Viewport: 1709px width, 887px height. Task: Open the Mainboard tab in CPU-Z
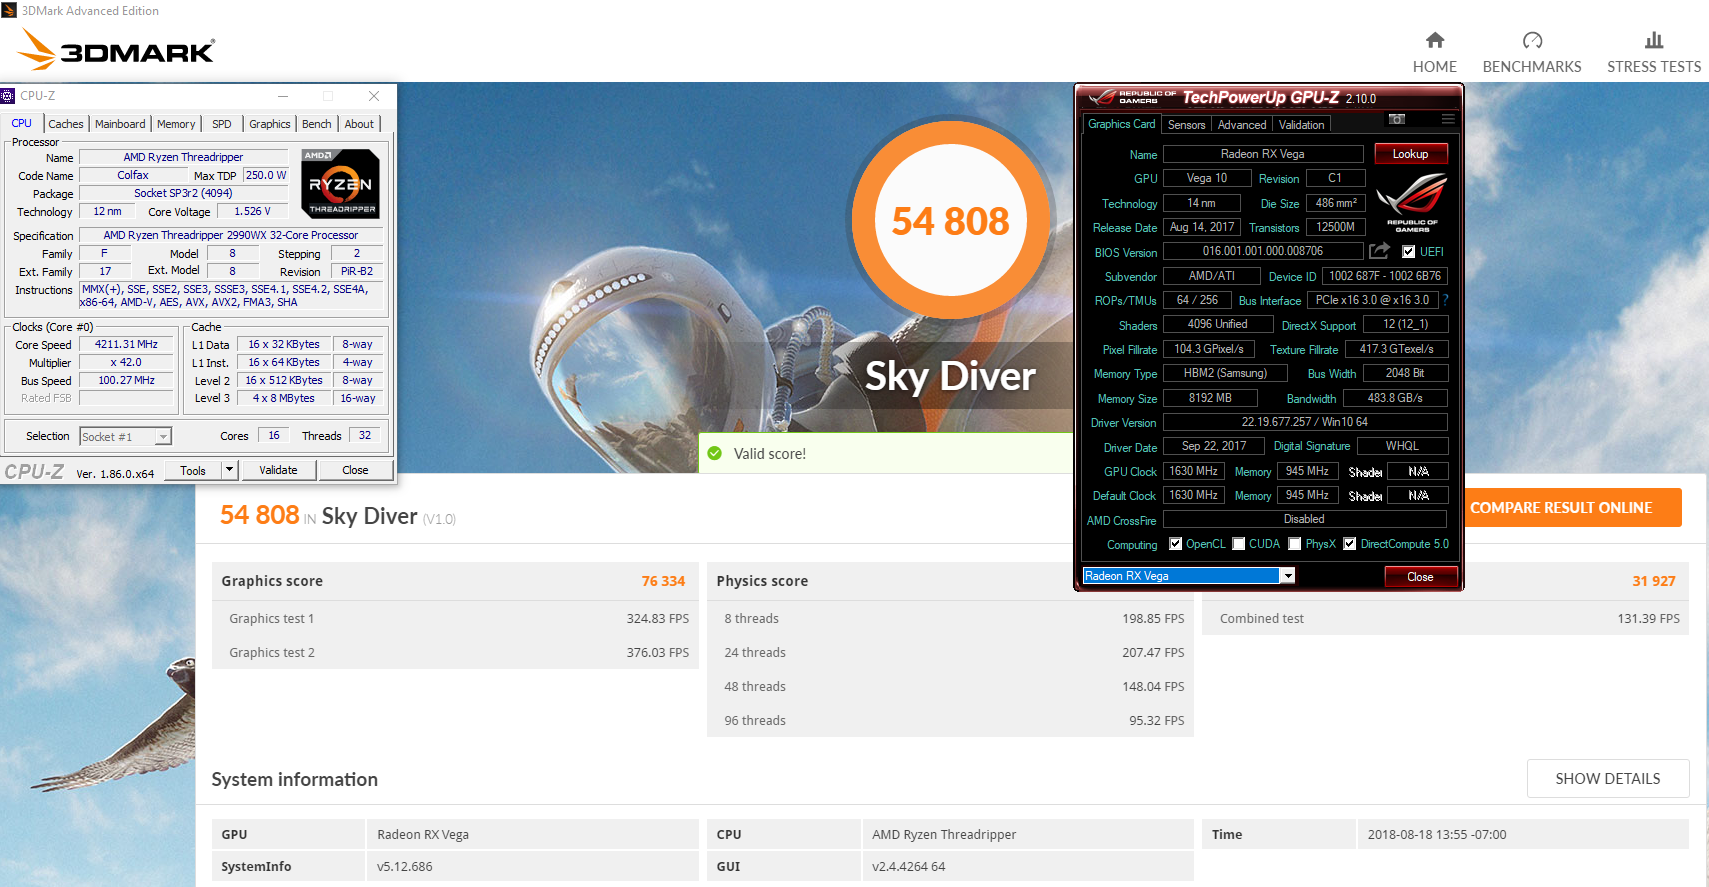120,124
